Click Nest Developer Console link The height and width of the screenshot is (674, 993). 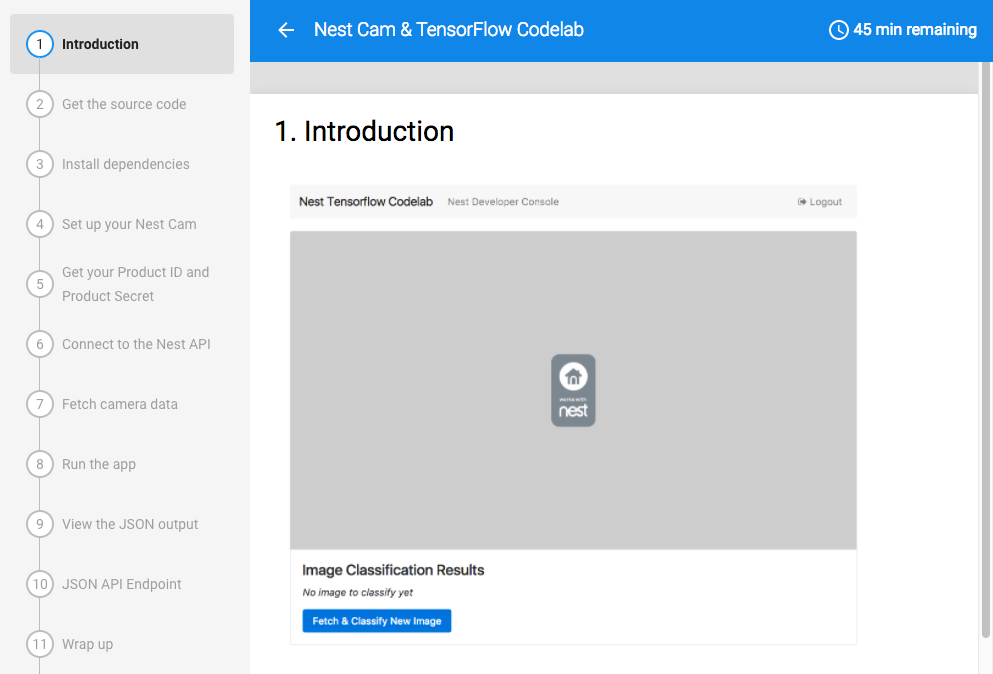[503, 202]
